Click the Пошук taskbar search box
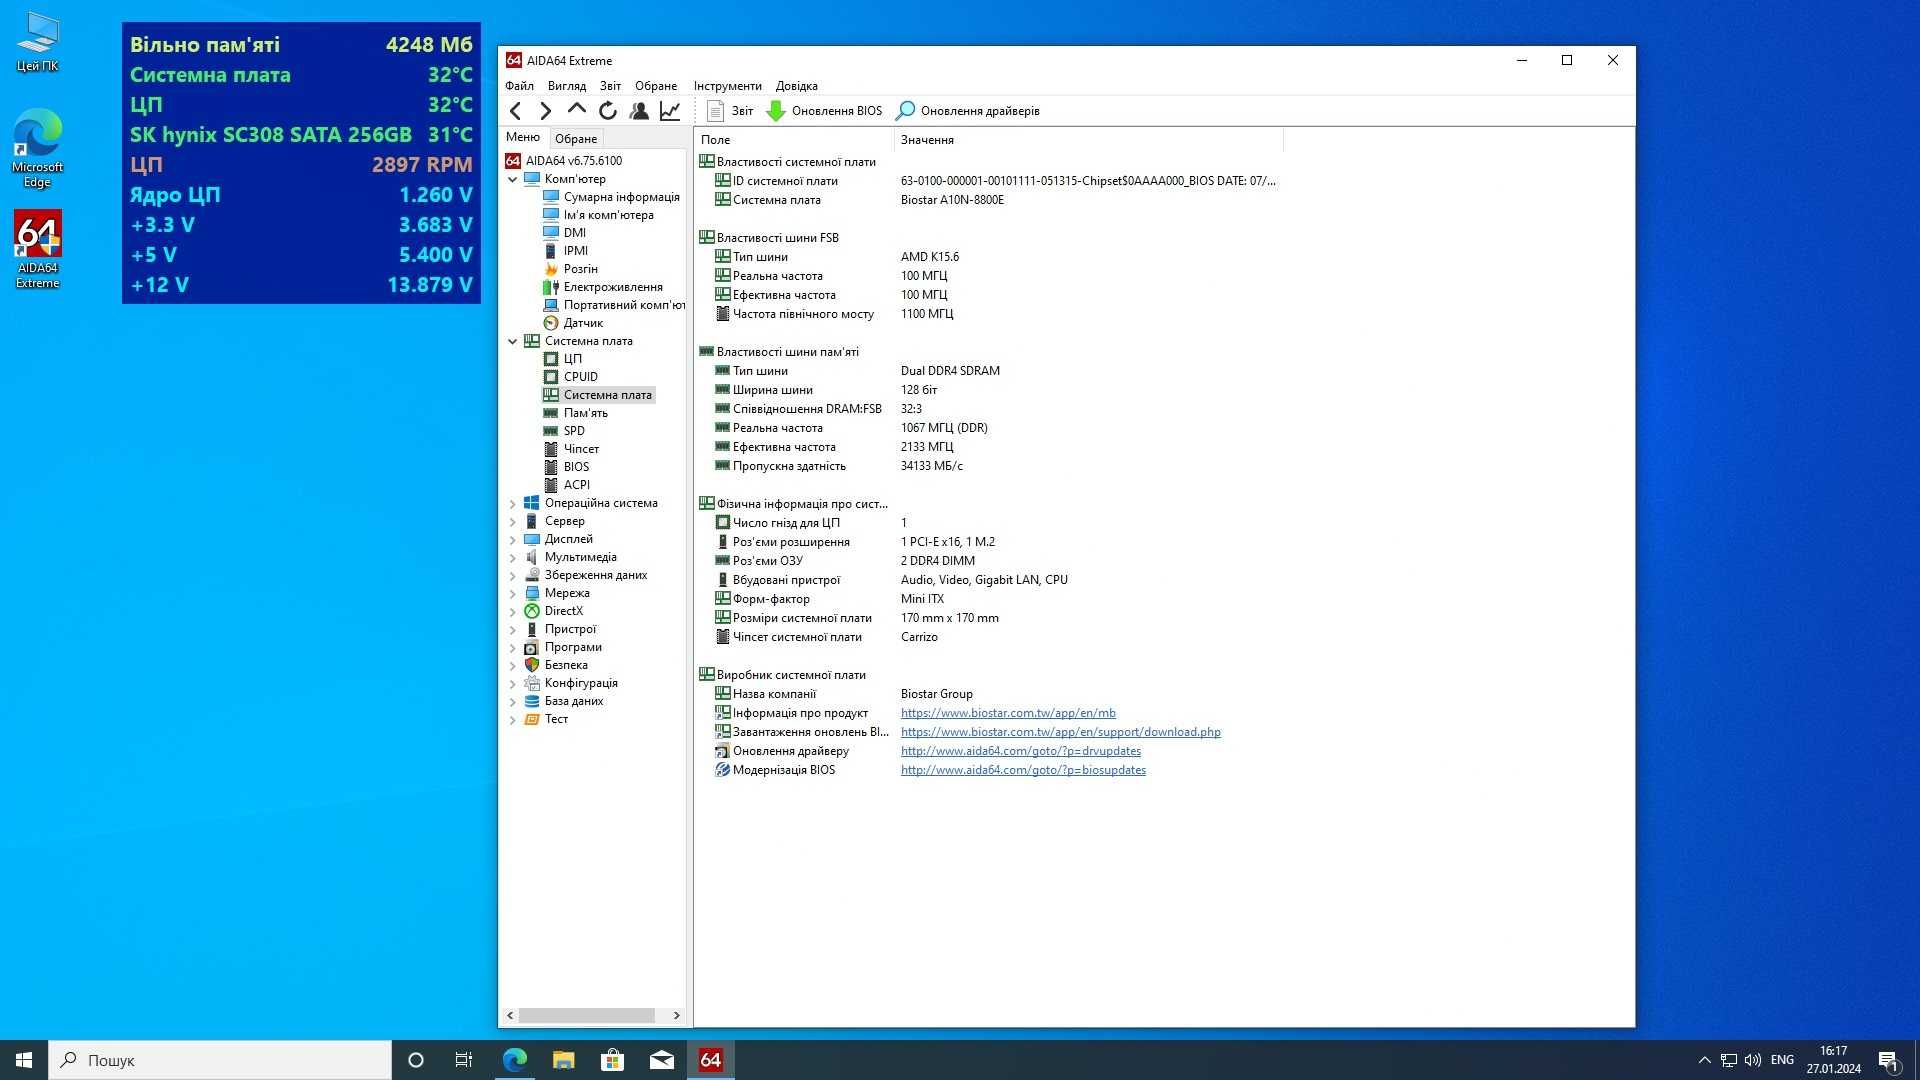This screenshot has width=1920, height=1080. [220, 1060]
